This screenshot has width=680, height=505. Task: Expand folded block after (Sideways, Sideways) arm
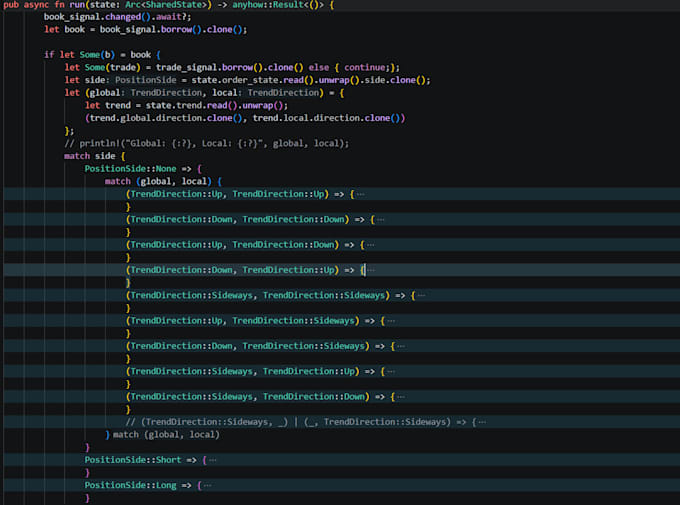422,296
